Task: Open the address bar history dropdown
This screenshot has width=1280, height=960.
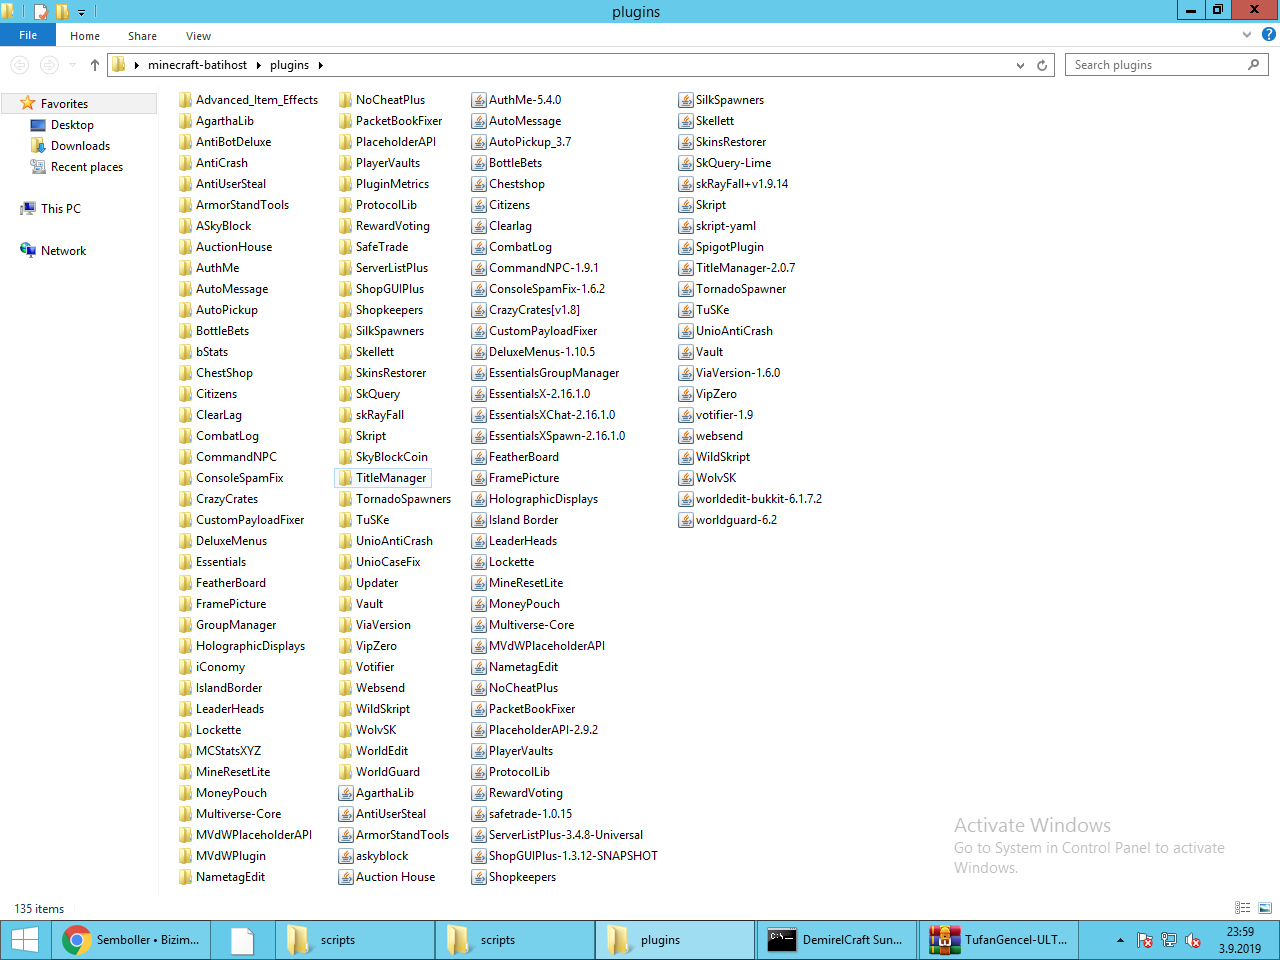Action: [x=1020, y=65]
